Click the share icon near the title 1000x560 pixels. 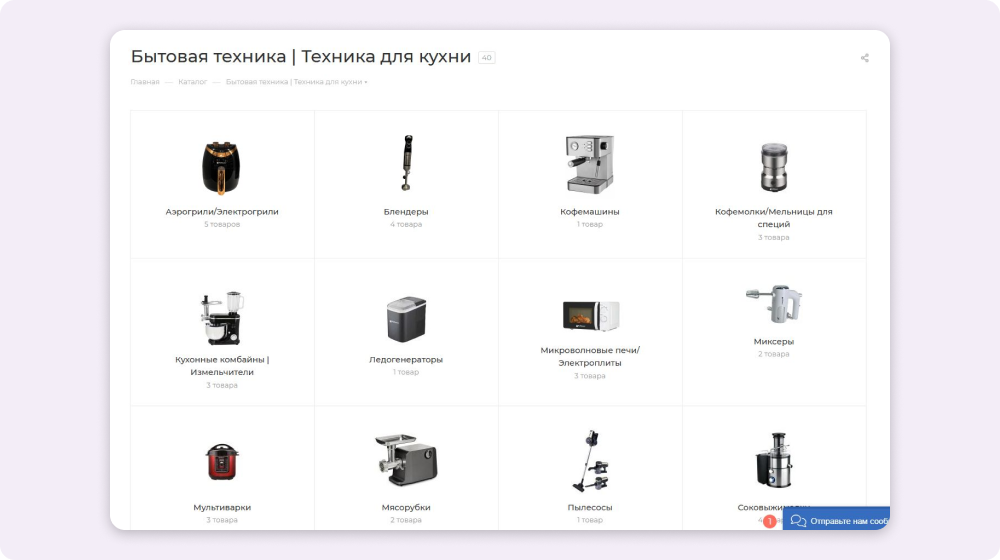pyautogui.click(x=864, y=58)
